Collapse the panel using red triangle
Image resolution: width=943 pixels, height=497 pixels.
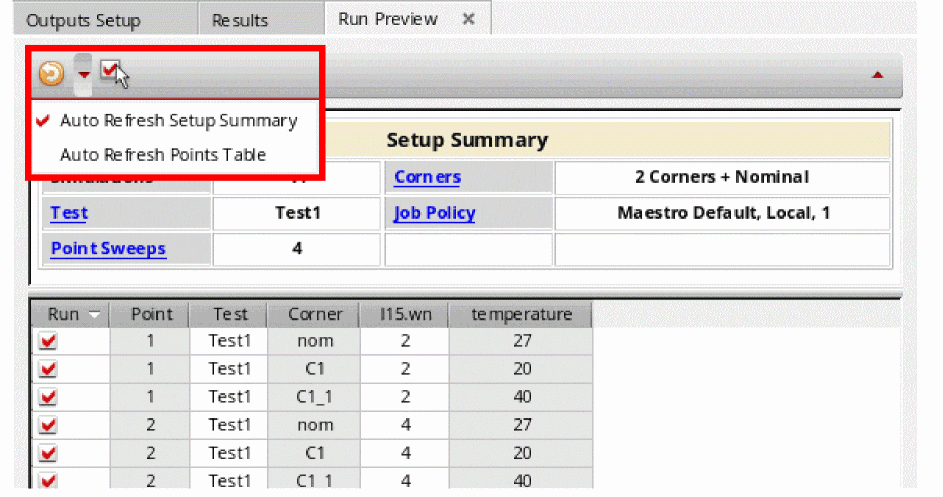(x=878, y=75)
